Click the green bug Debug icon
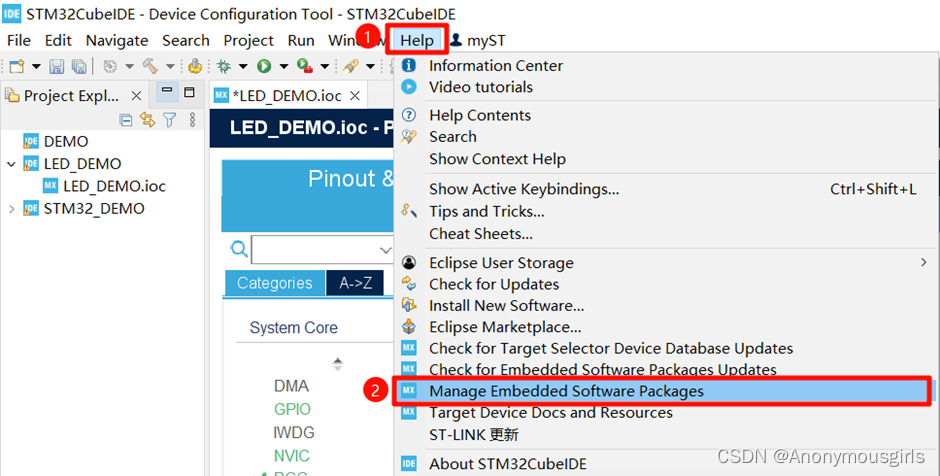 (224, 66)
